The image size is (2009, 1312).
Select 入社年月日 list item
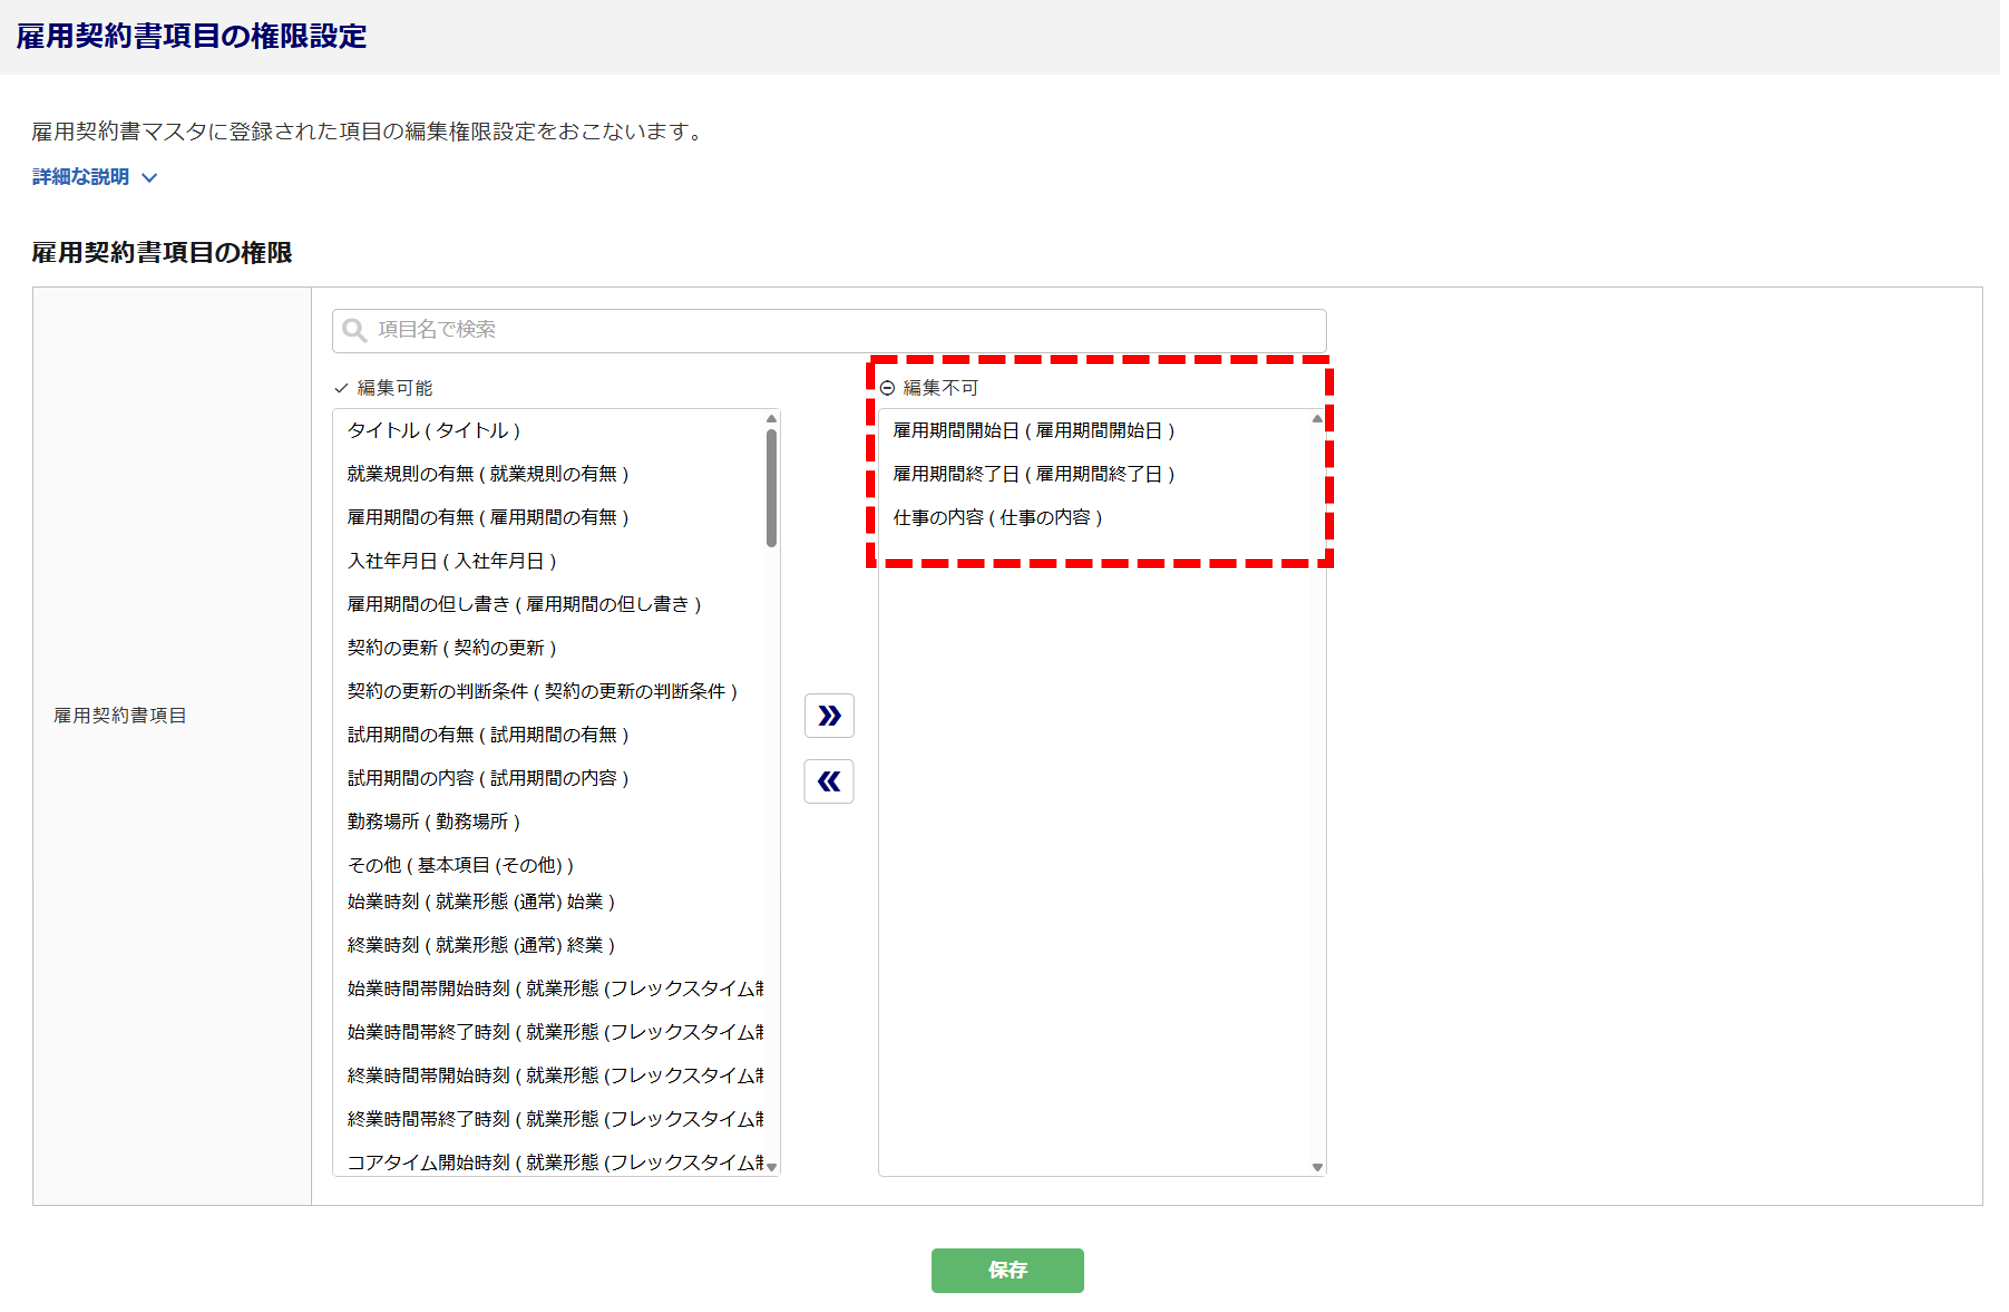coord(451,561)
